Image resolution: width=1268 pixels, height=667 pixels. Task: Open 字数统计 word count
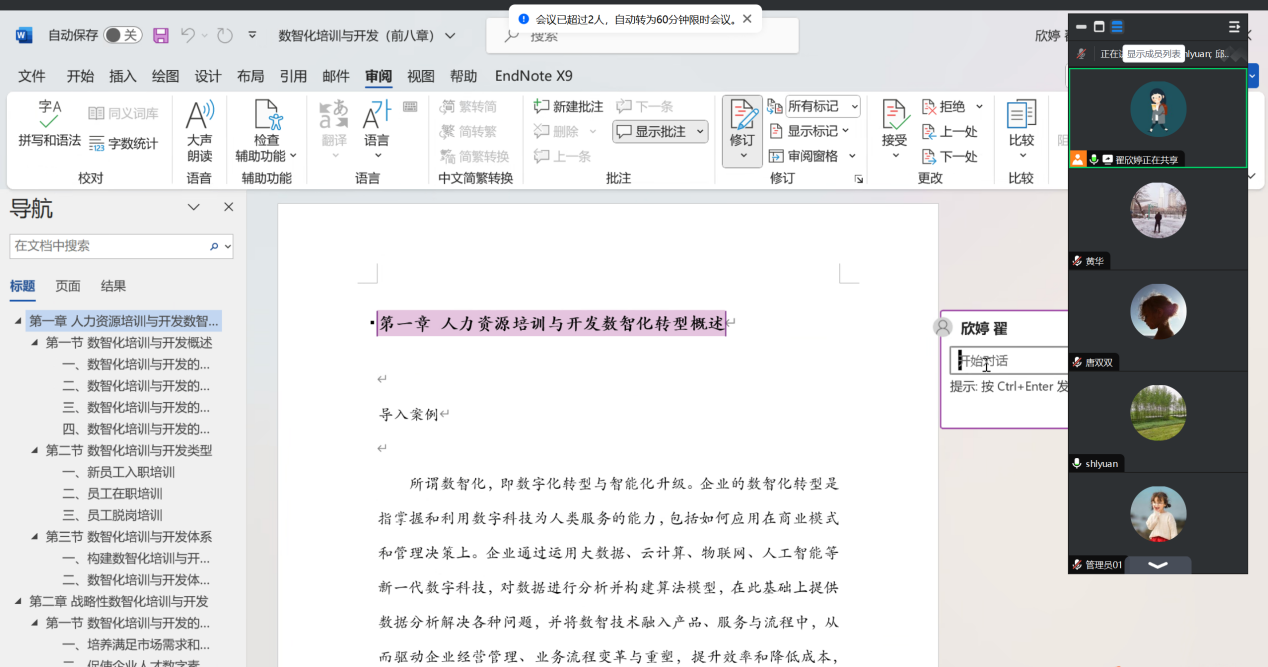coord(123,144)
